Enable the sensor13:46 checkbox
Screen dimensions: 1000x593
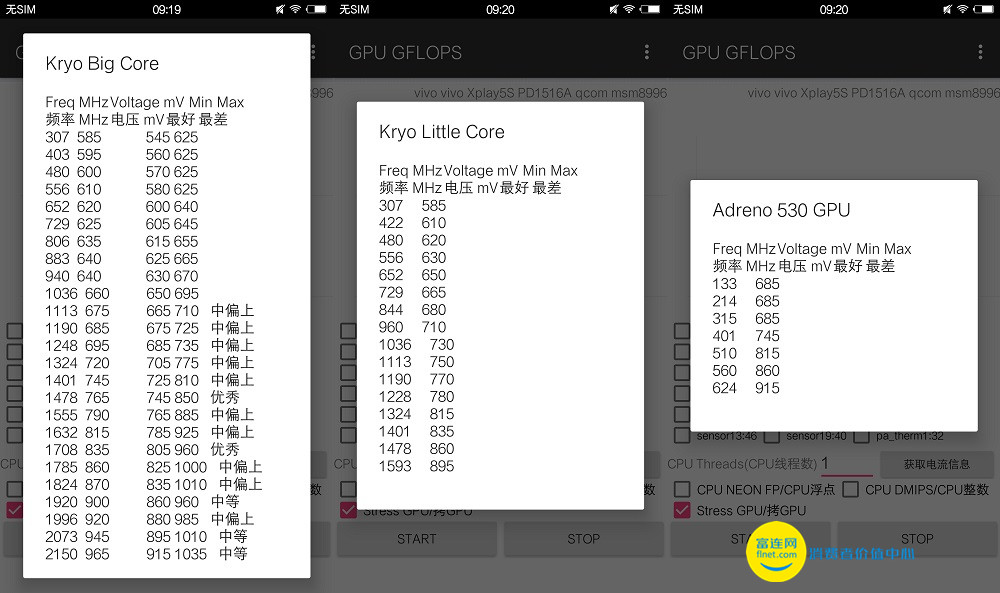coord(682,436)
